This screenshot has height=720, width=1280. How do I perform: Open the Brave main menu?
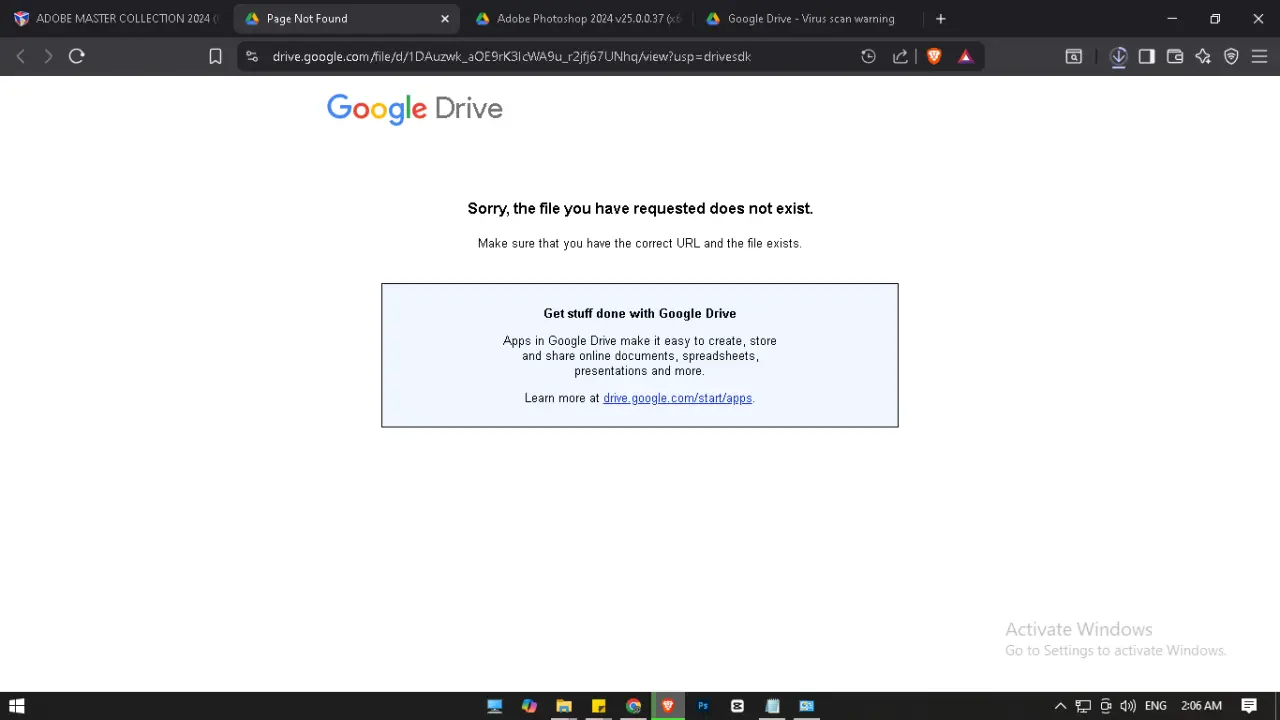(x=1259, y=57)
